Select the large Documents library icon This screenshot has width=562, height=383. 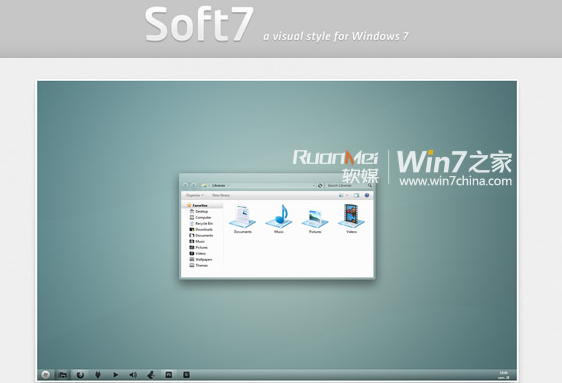[243, 216]
